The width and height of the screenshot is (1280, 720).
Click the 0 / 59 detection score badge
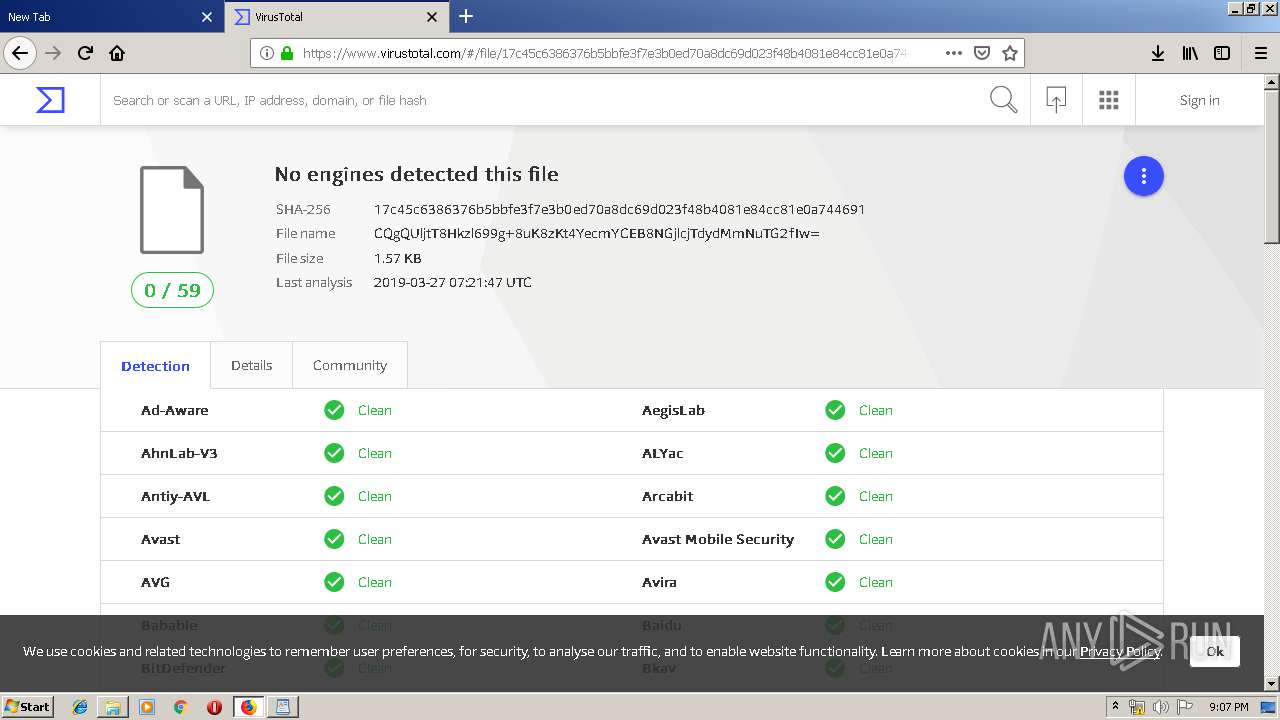tap(172, 290)
